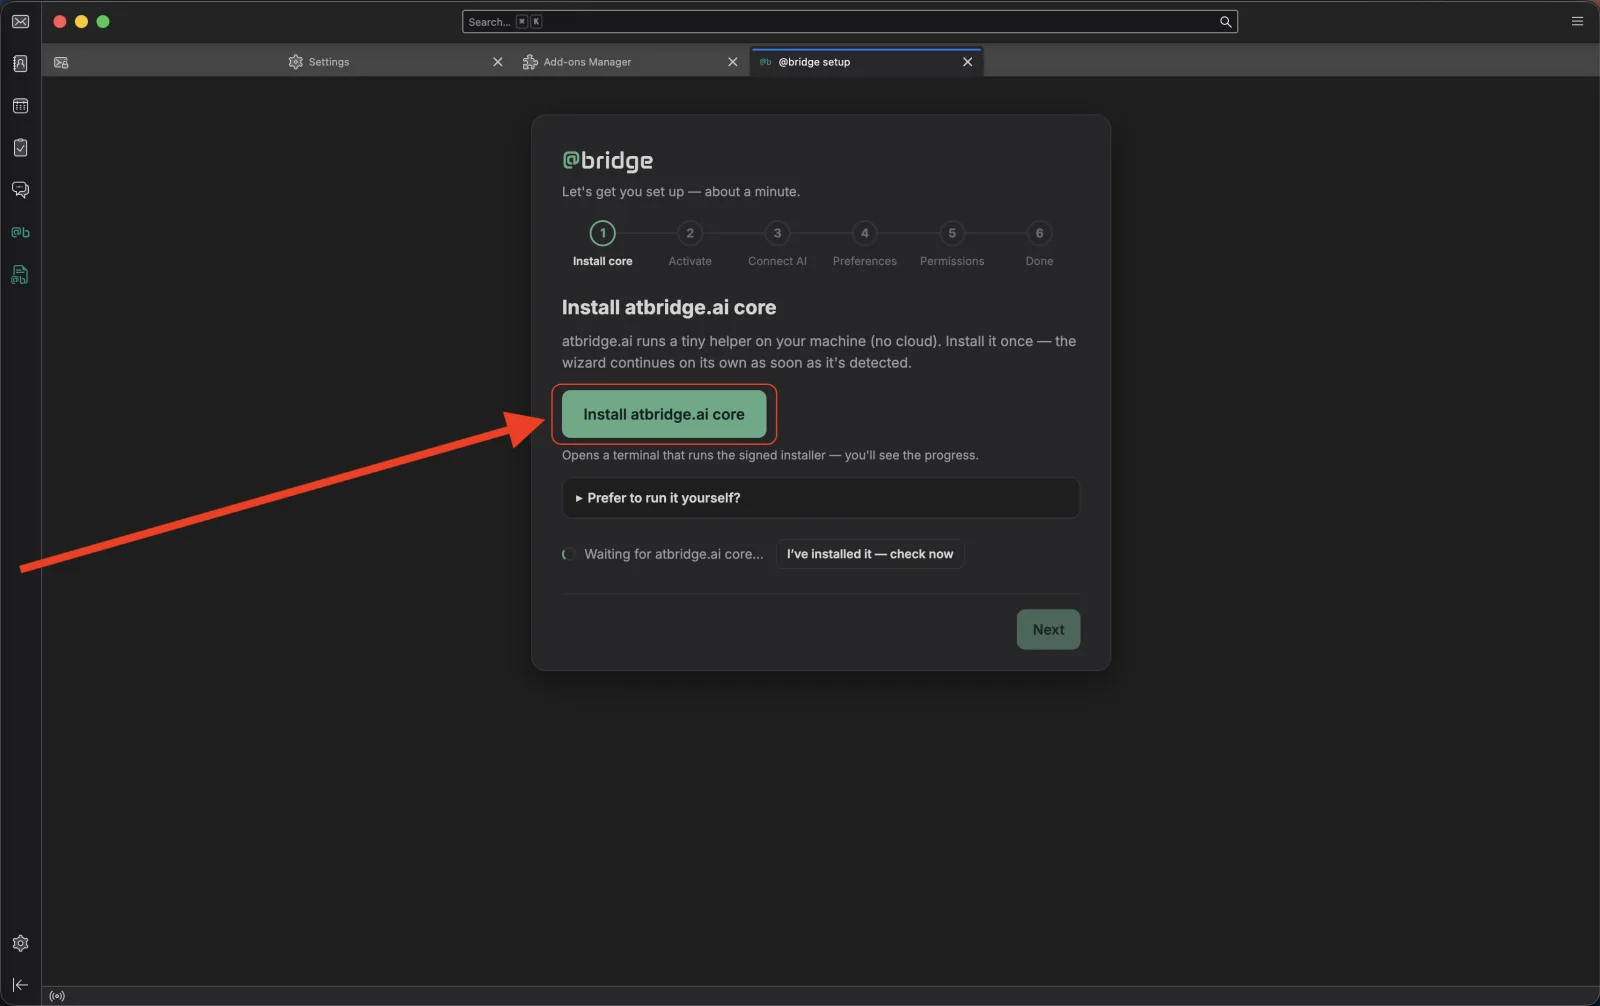
Task: Select the @bridge setup tab
Action: (866, 62)
